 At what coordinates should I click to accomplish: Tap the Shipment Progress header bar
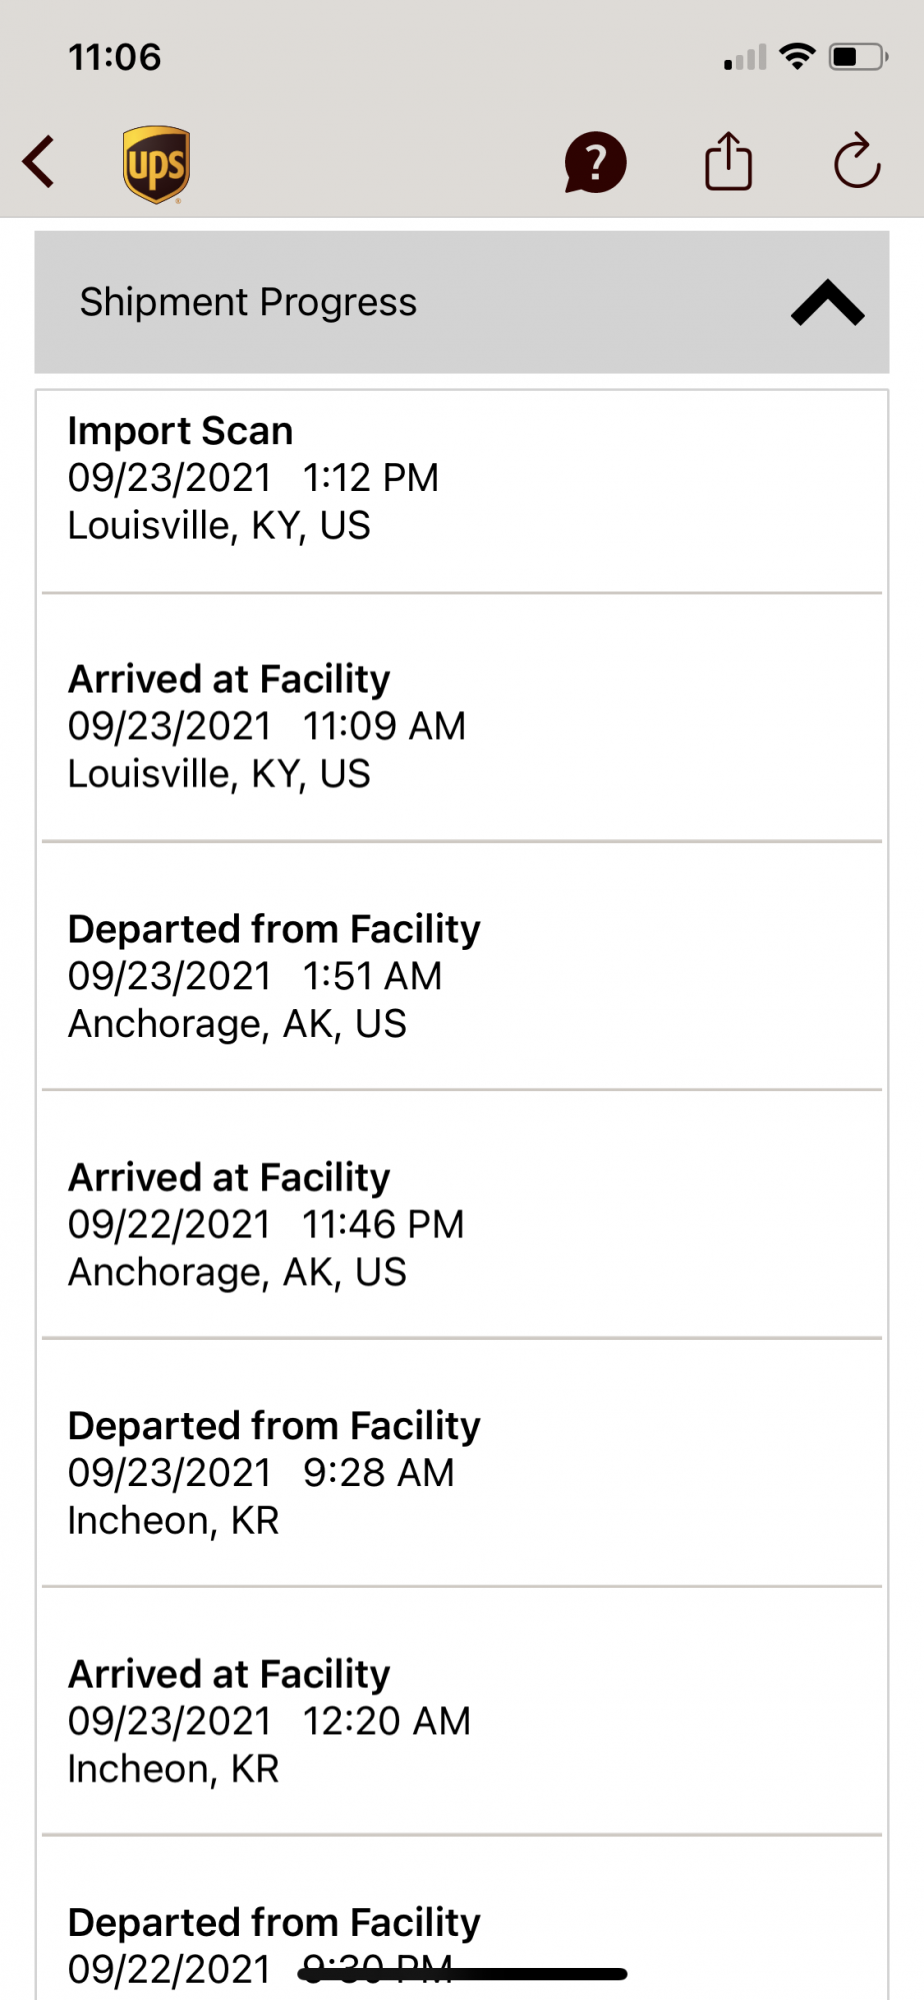tap(462, 302)
